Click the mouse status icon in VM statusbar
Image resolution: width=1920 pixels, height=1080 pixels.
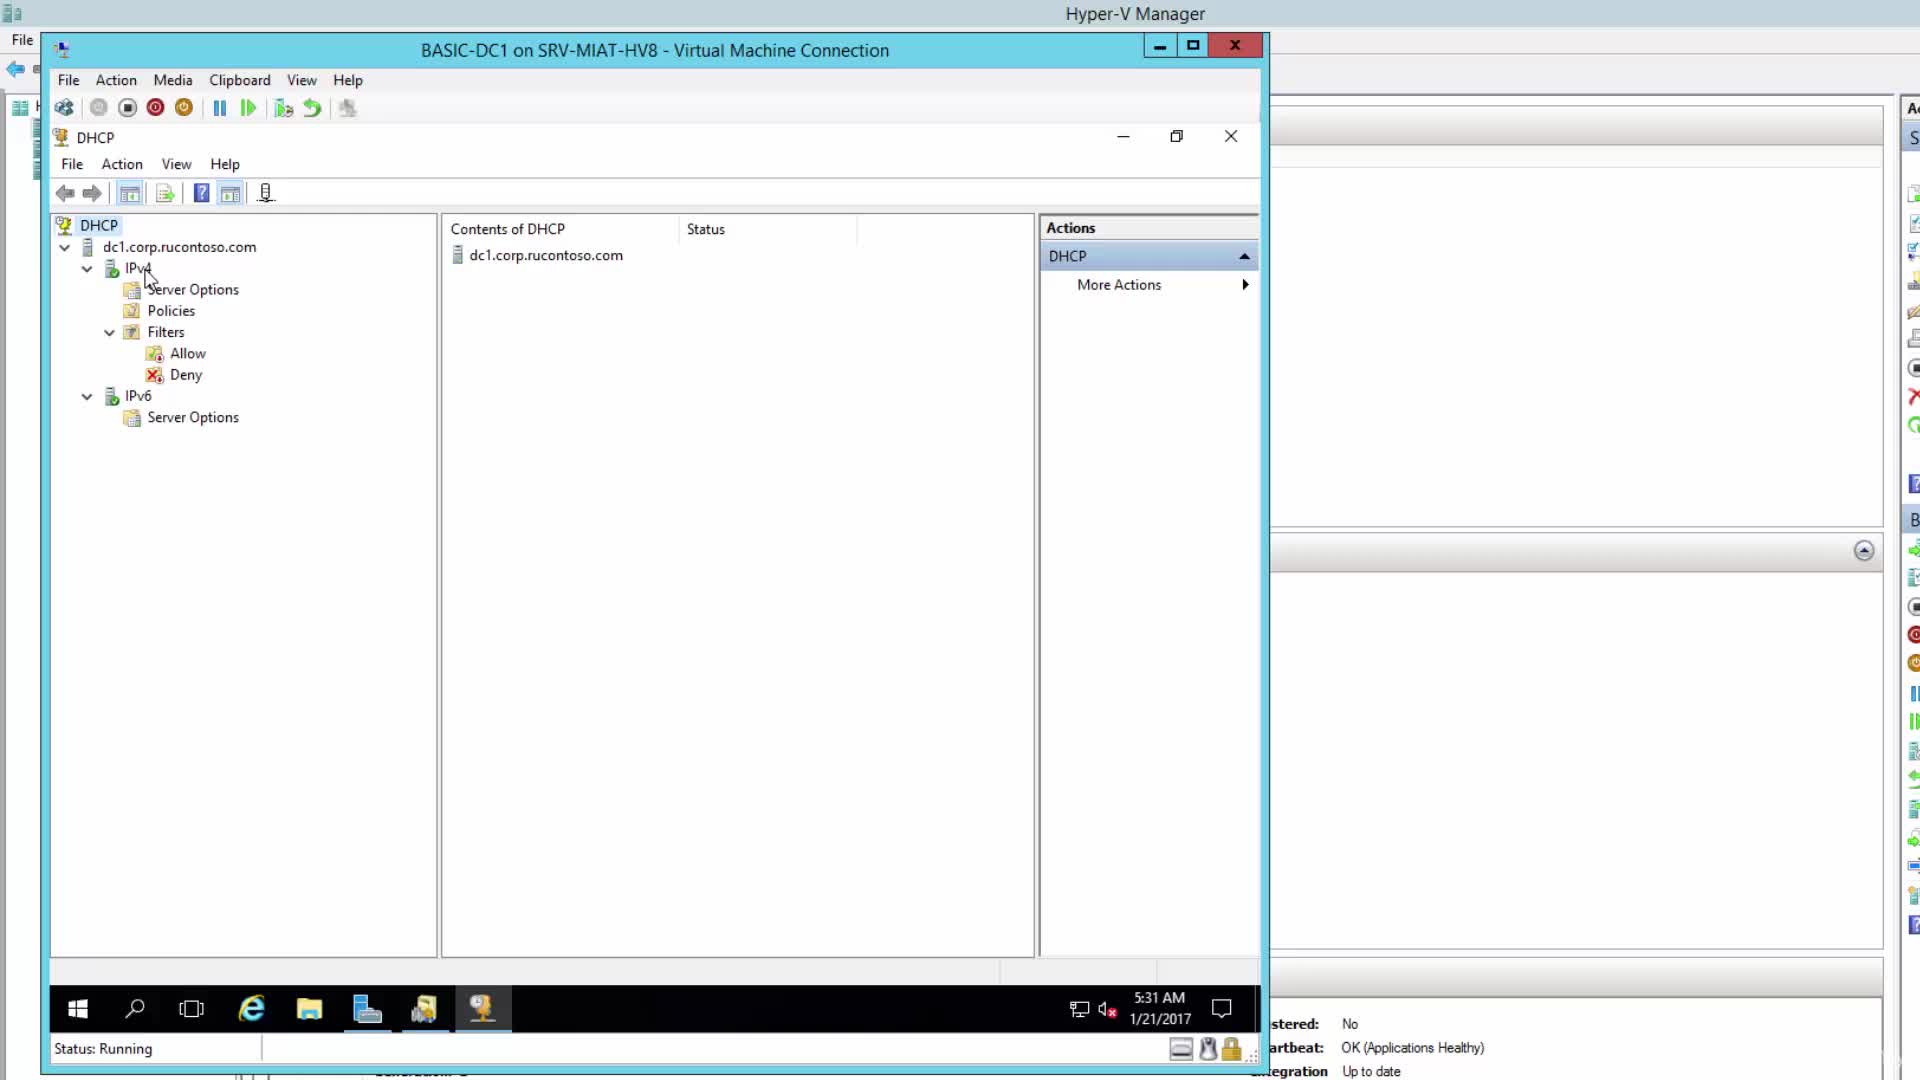tap(1208, 1049)
